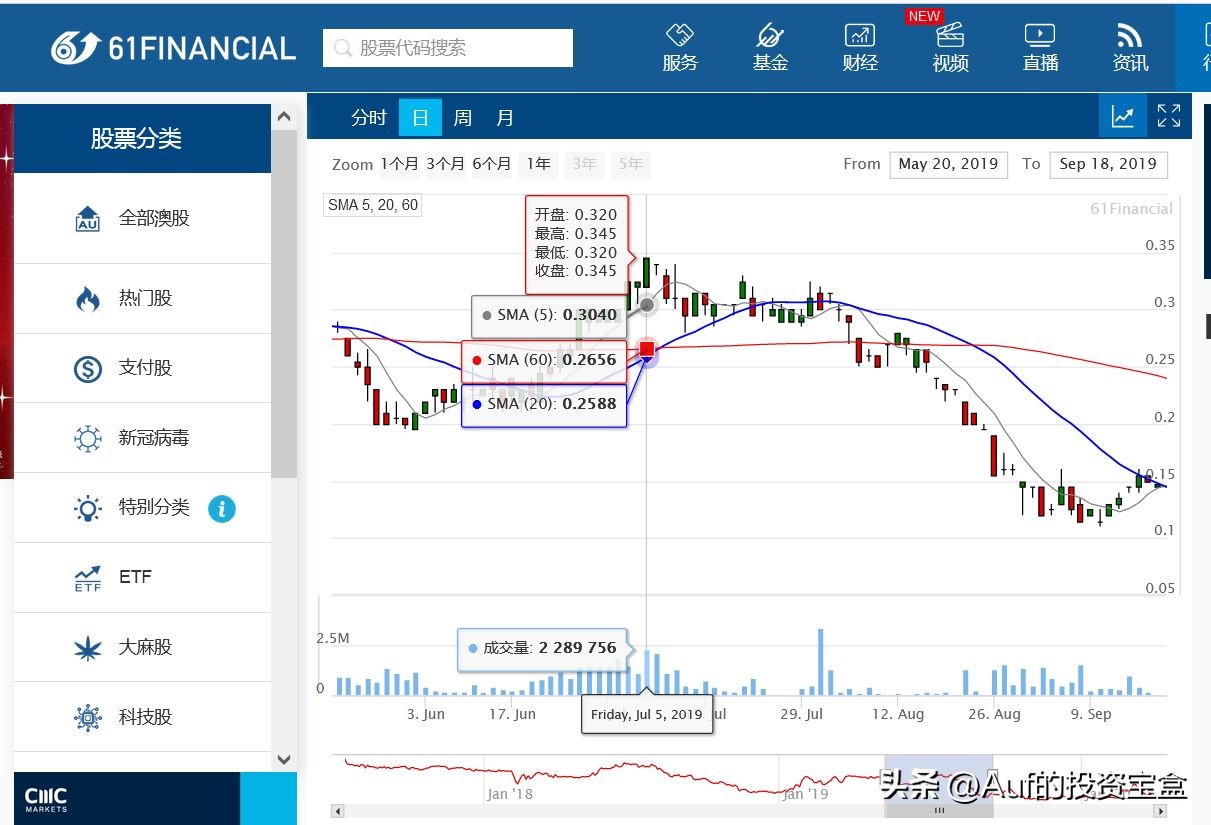1211x825 pixels.
Task: Click the search magnifier icon
Action: [x=343, y=48]
